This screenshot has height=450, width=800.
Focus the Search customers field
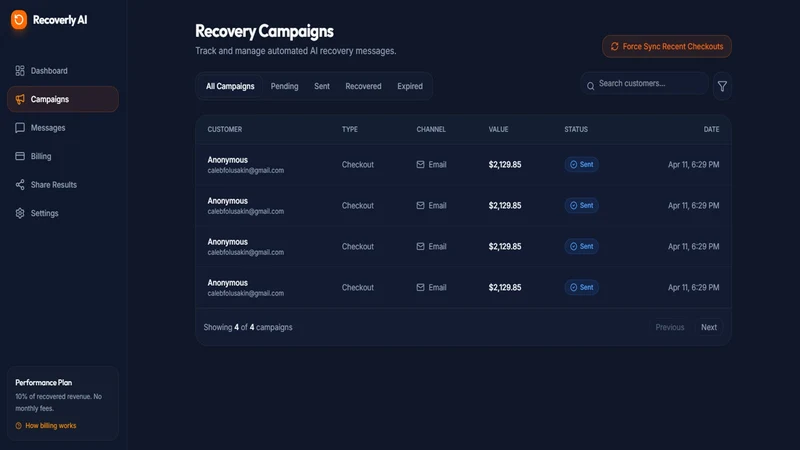click(645, 84)
